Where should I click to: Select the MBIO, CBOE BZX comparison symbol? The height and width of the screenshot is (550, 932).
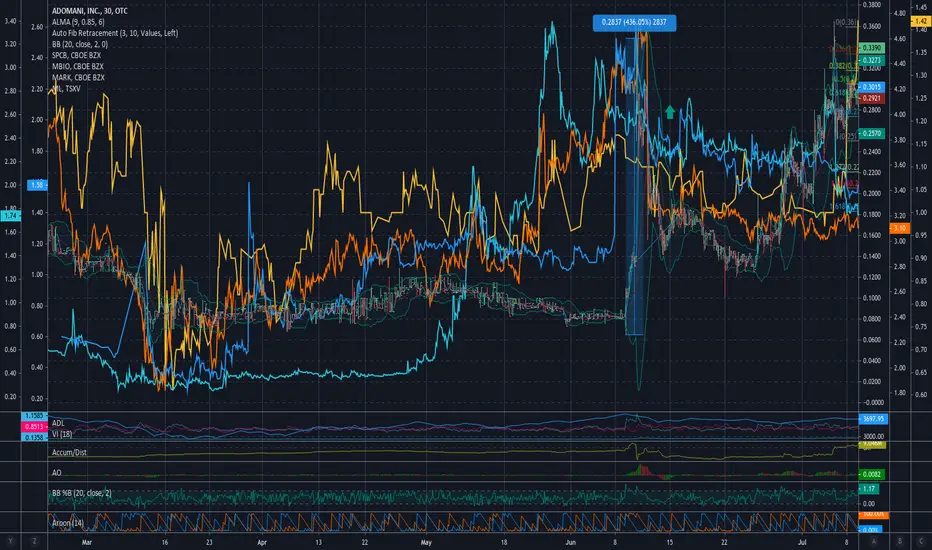(x=78, y=67)
